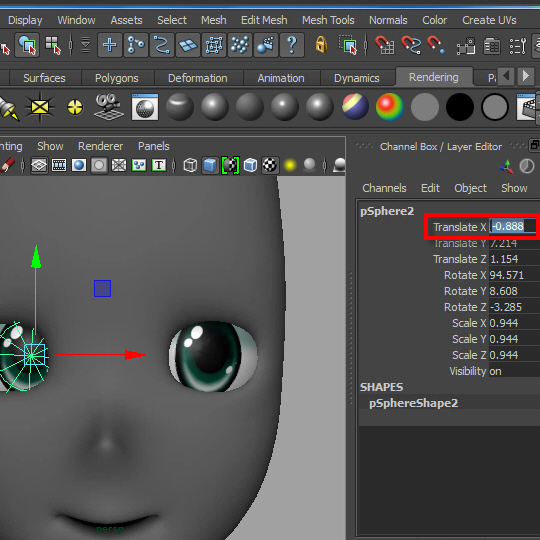The image size is (540, 540).
Task: Switch to the Deformation shelf tab
Action: click(x=198, y=78)
